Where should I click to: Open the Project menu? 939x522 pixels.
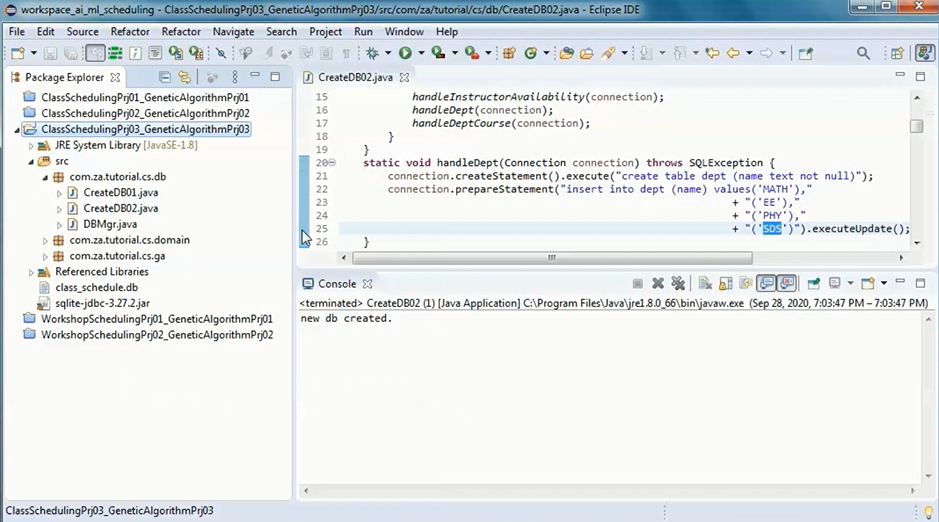pos(325,32)
